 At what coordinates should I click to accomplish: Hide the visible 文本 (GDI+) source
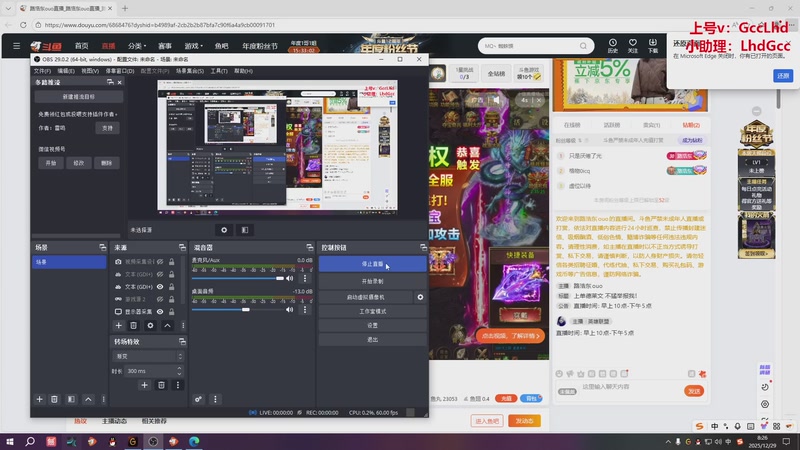(x=160, y=287)
